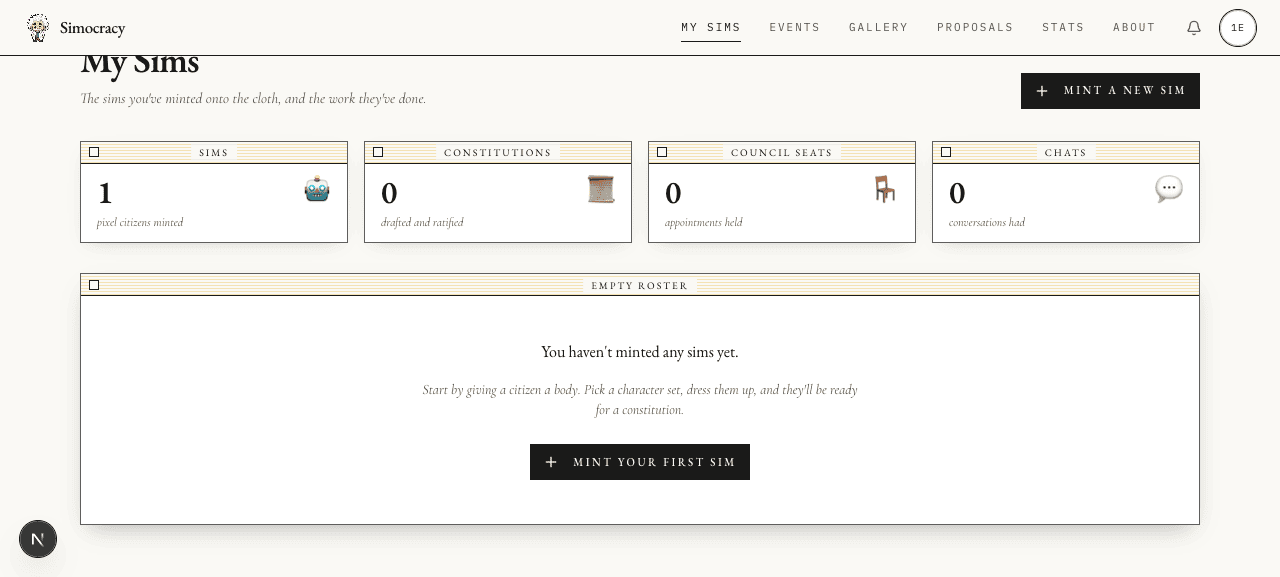The height and width of the screenshot is (577, 1280).
Task: Click the speech bubble icon in Chats card
Action: click(1169, 189)
